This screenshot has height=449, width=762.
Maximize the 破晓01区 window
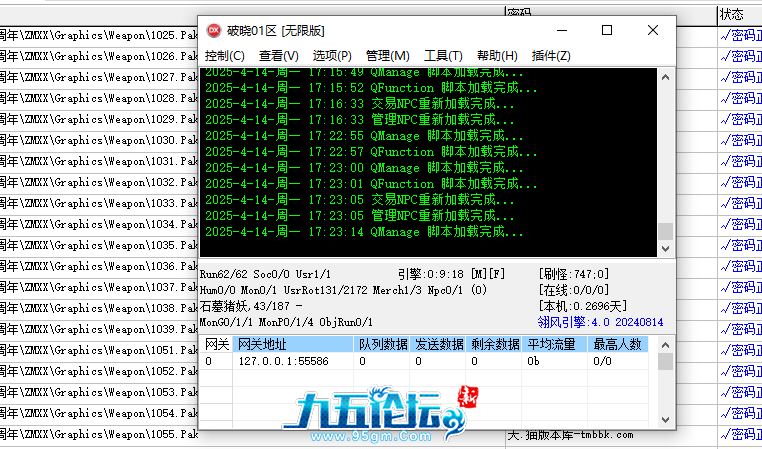(606, 31)
